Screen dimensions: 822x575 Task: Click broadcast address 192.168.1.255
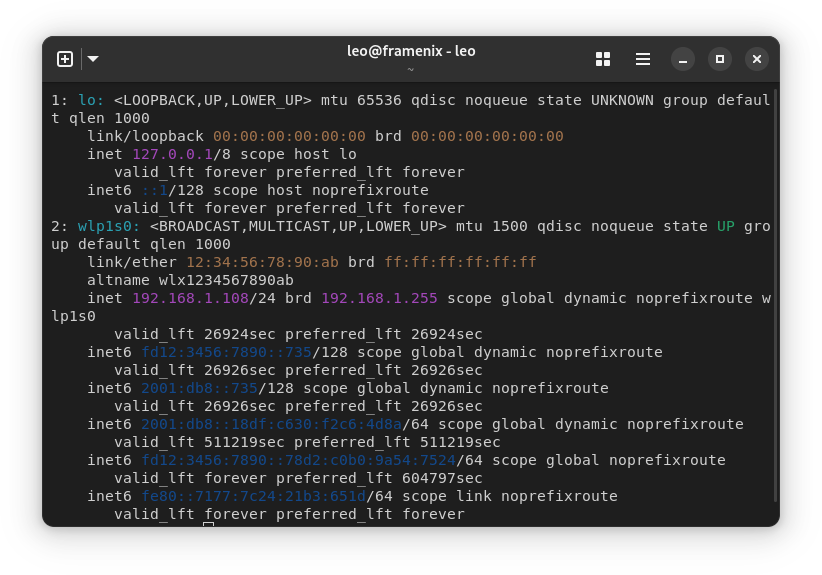379,298
